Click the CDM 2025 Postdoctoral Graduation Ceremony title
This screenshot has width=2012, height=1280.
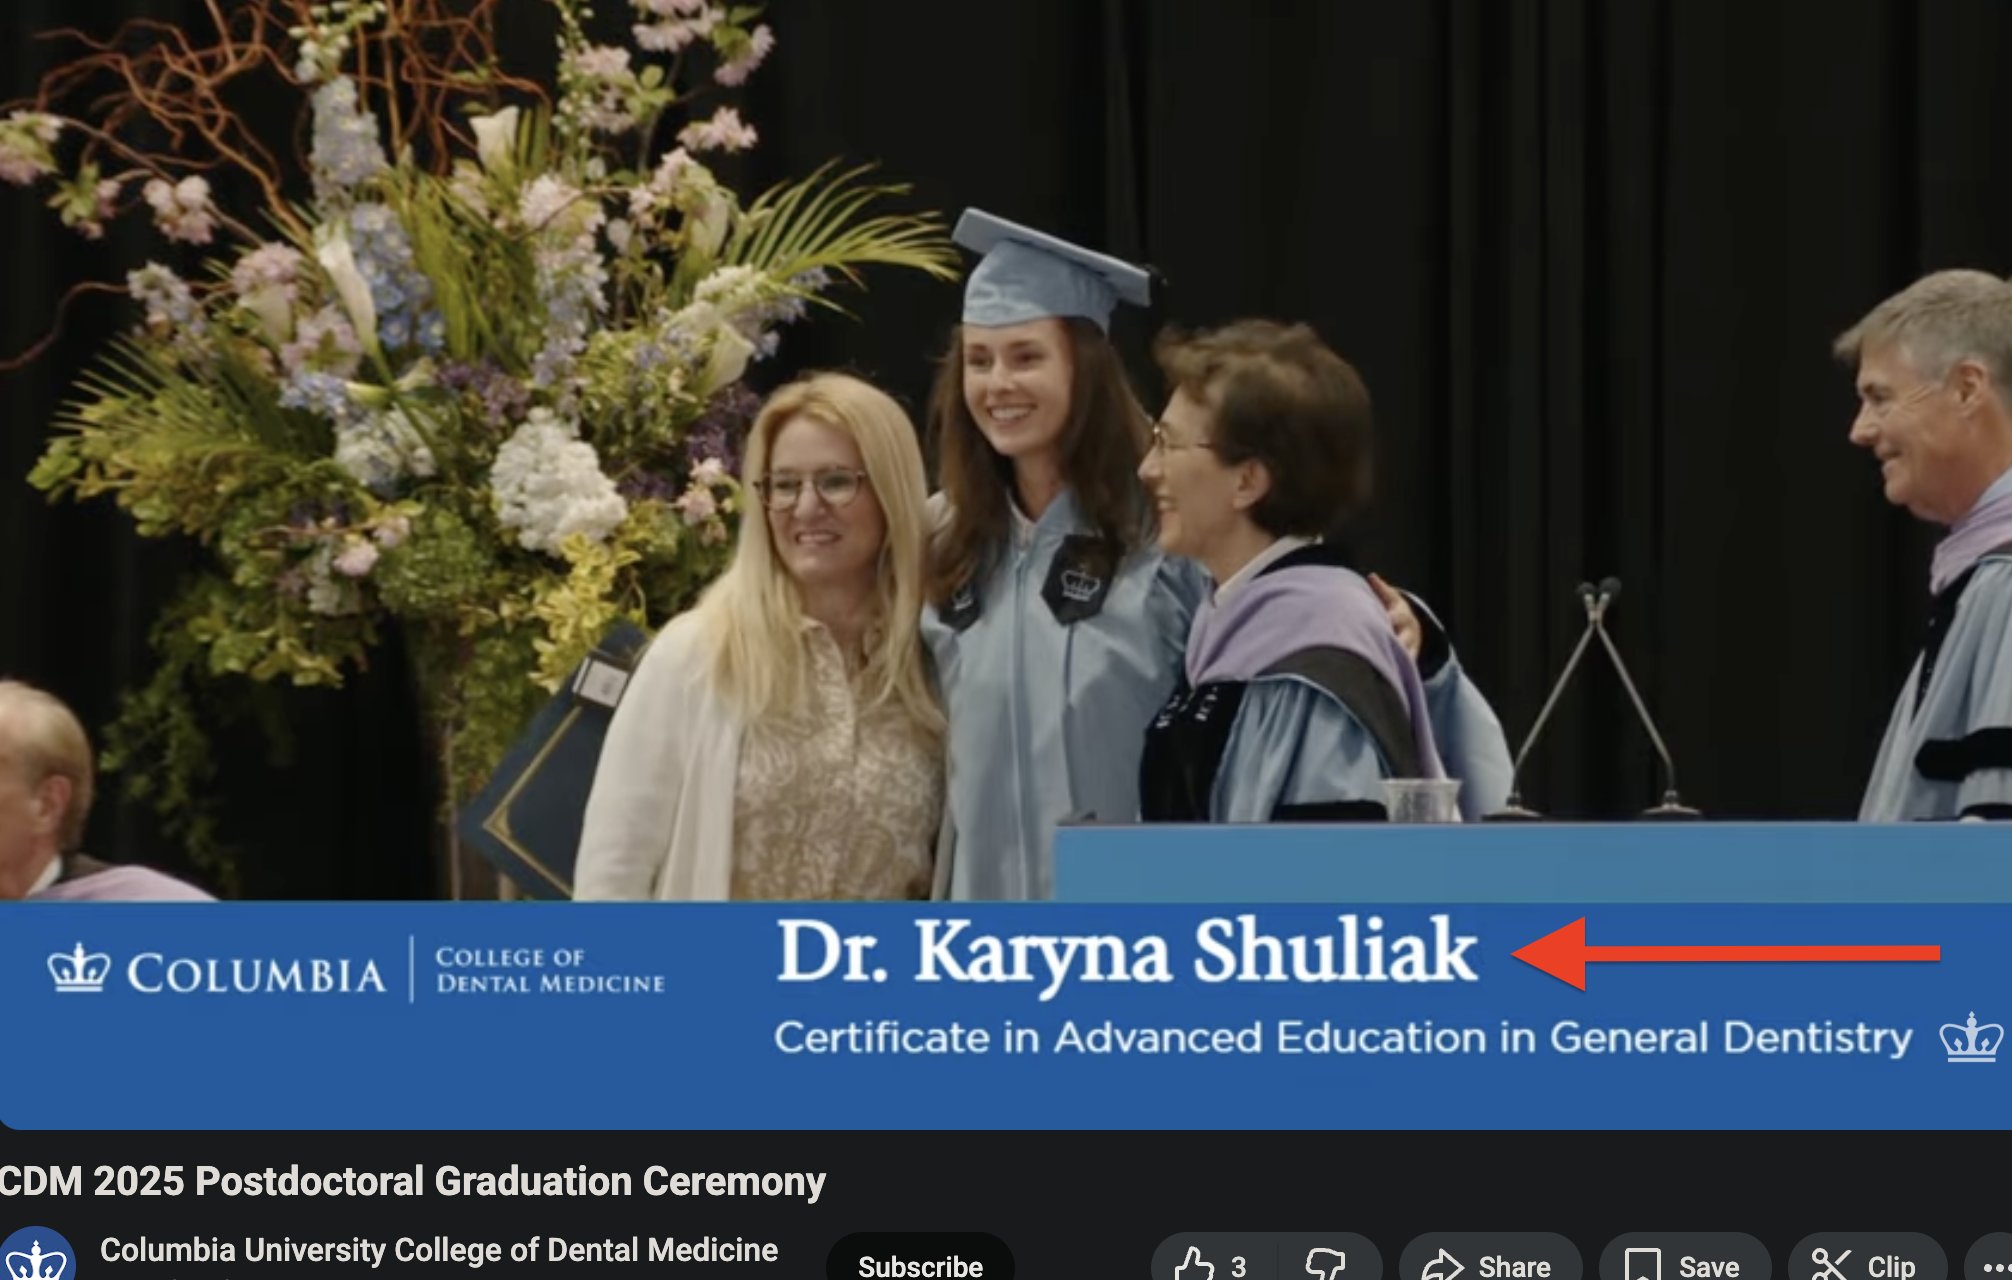412,1181
